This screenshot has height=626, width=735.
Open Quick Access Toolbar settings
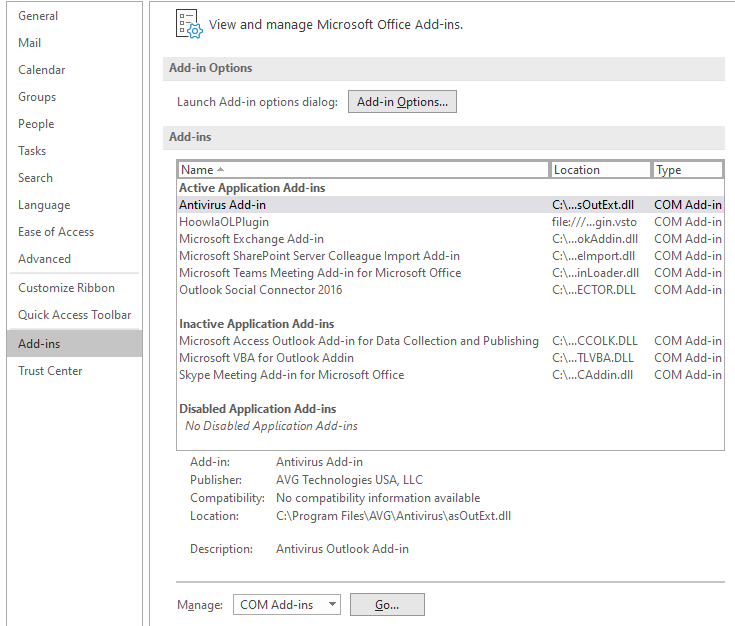click(75, 315)
